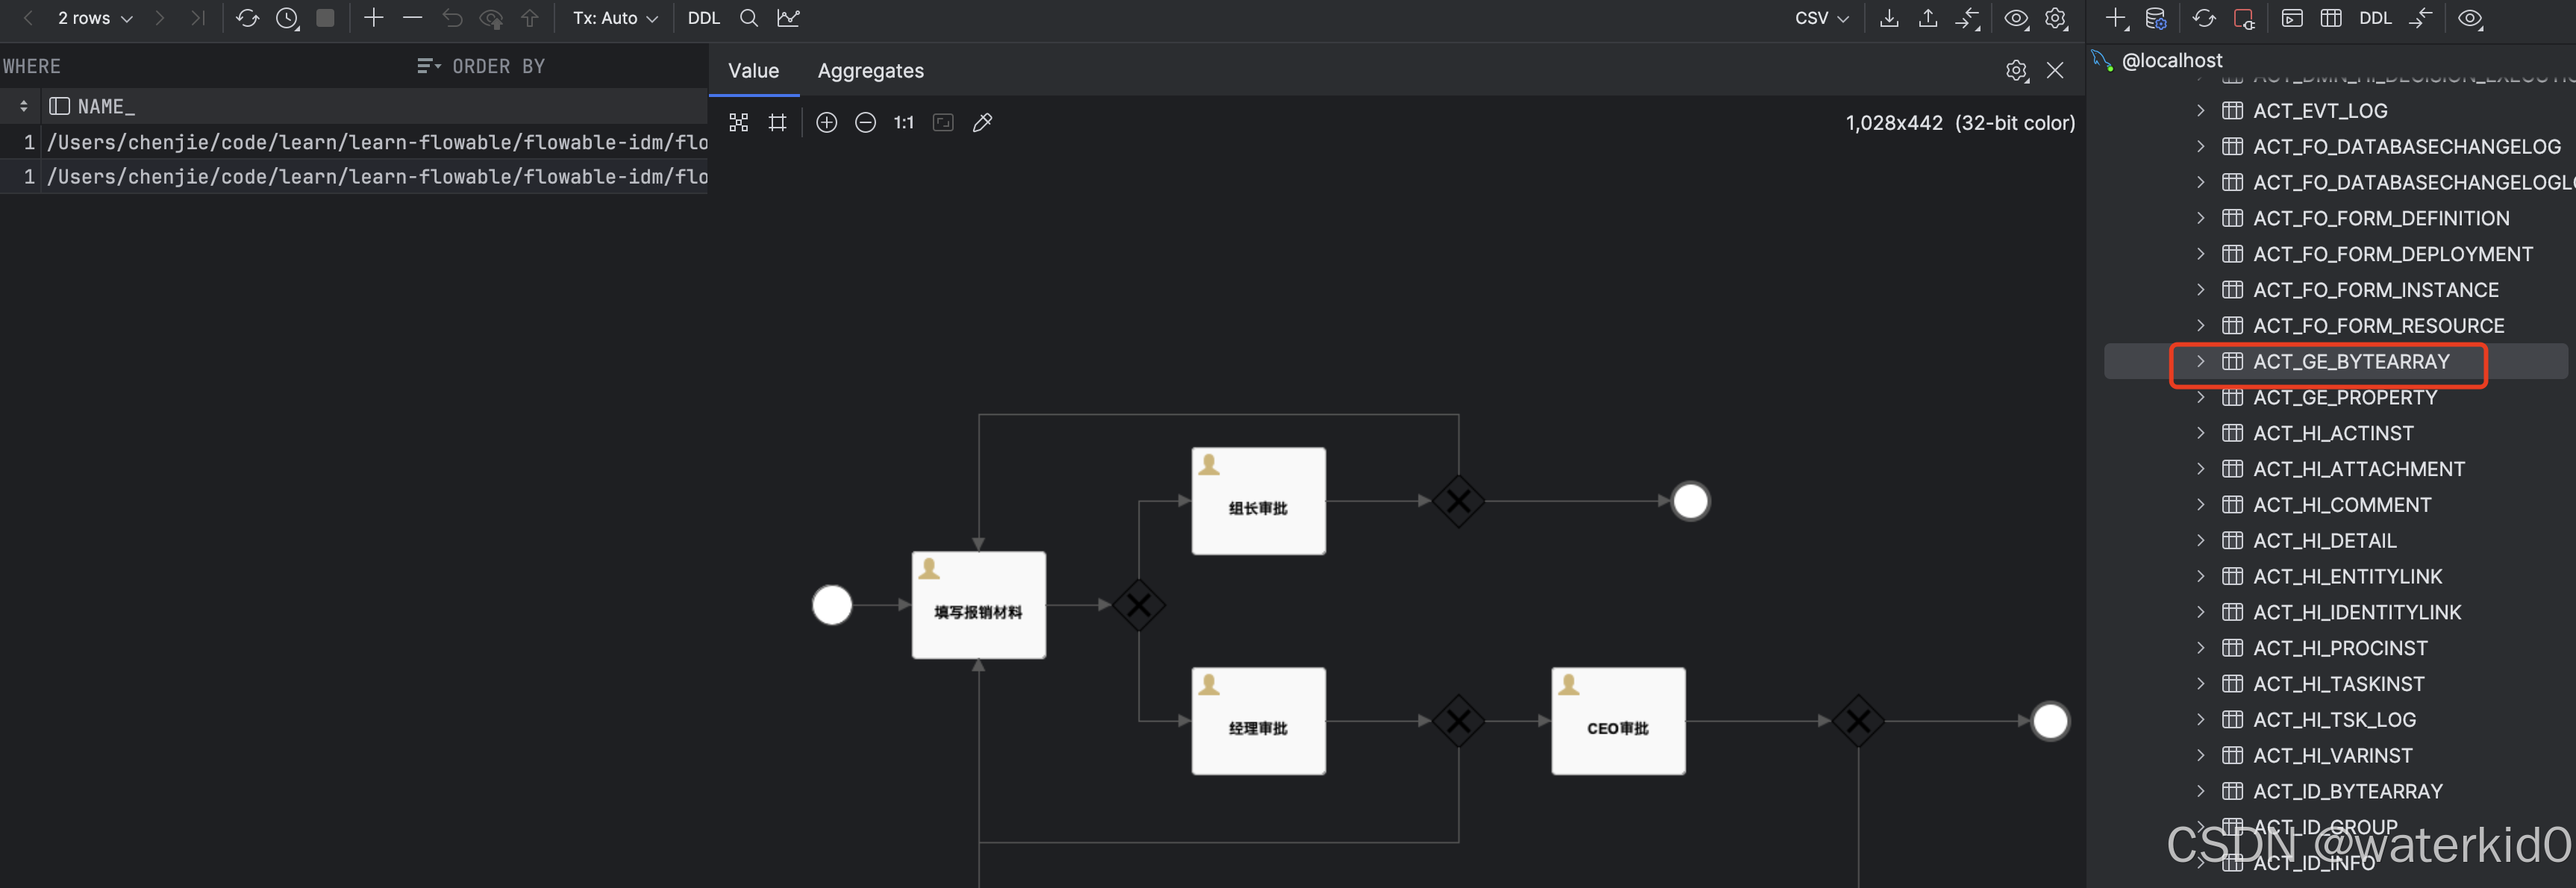Toggle chessboard transparency background

tap(738, 122)
